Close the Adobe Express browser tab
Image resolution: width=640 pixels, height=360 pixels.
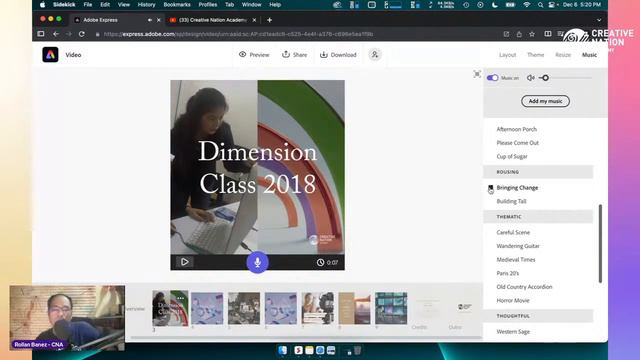(x=159, y=20)
